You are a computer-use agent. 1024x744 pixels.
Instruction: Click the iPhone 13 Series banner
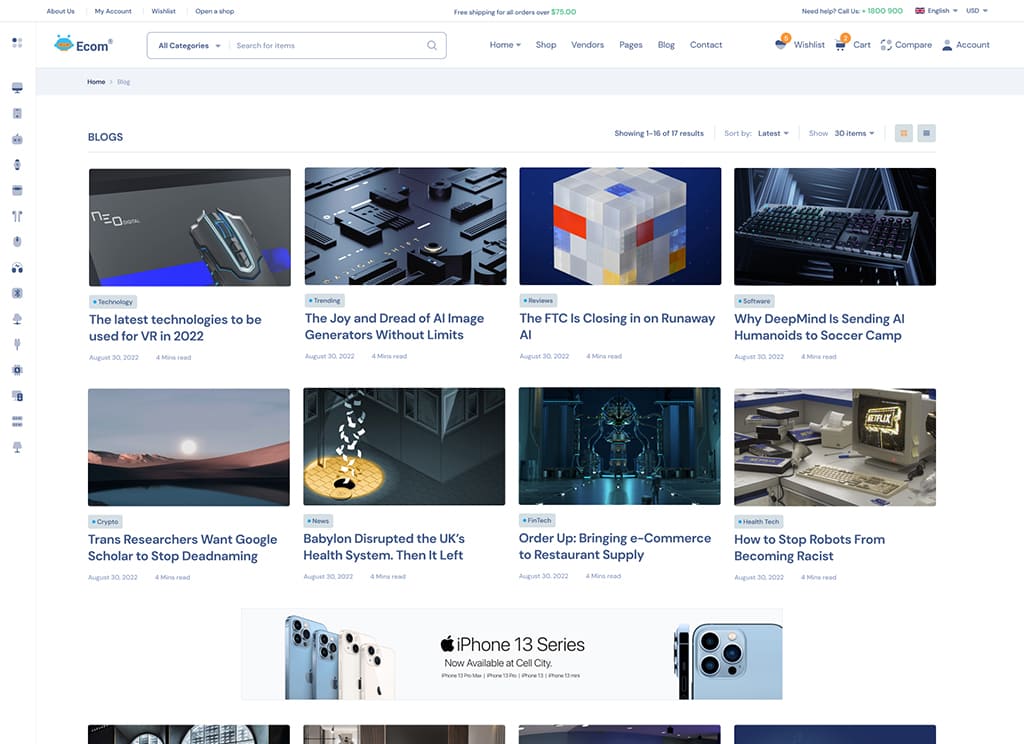512,653
